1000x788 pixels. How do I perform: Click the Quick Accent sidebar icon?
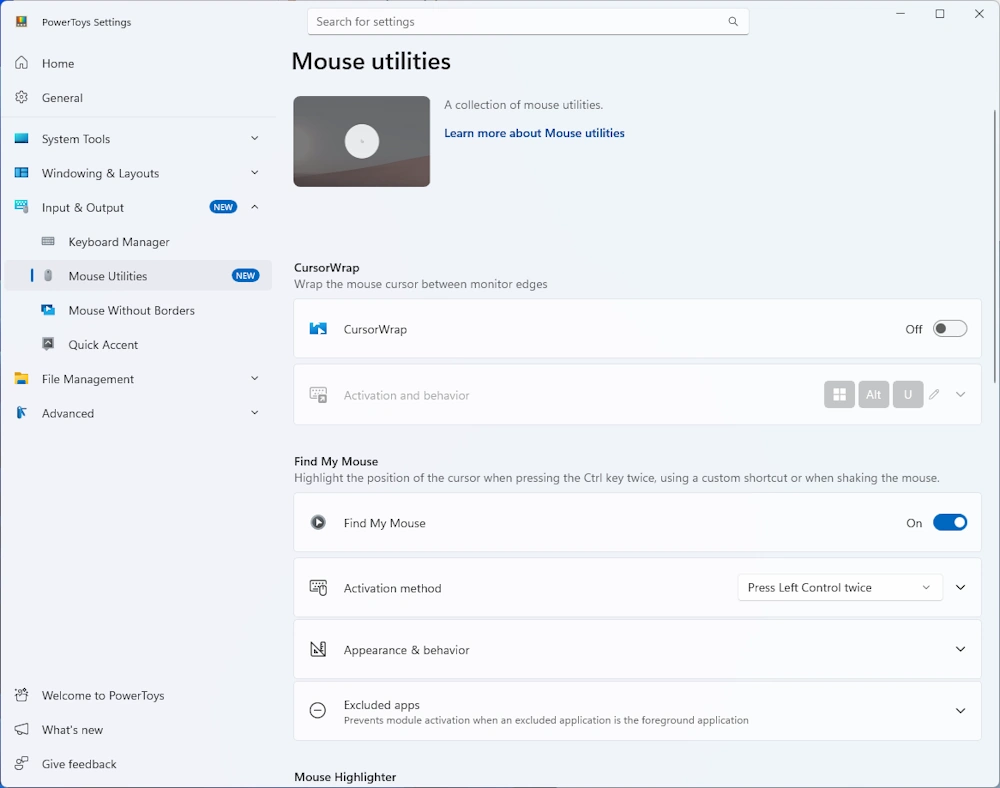(x=48, y=344)
